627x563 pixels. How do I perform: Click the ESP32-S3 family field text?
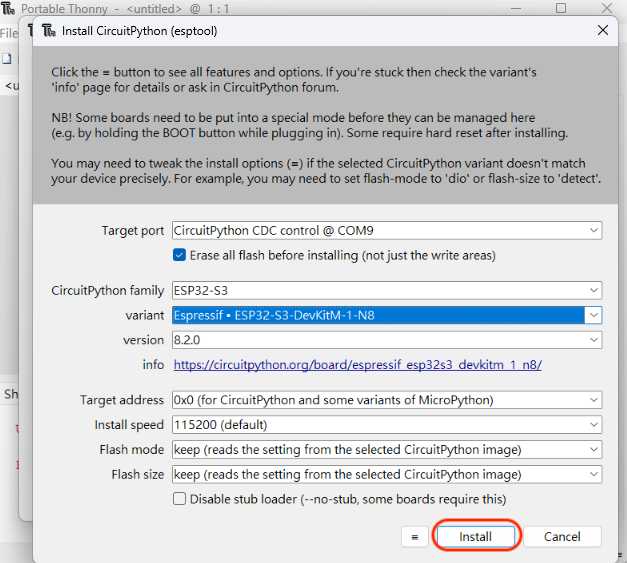tap(201, 290)
